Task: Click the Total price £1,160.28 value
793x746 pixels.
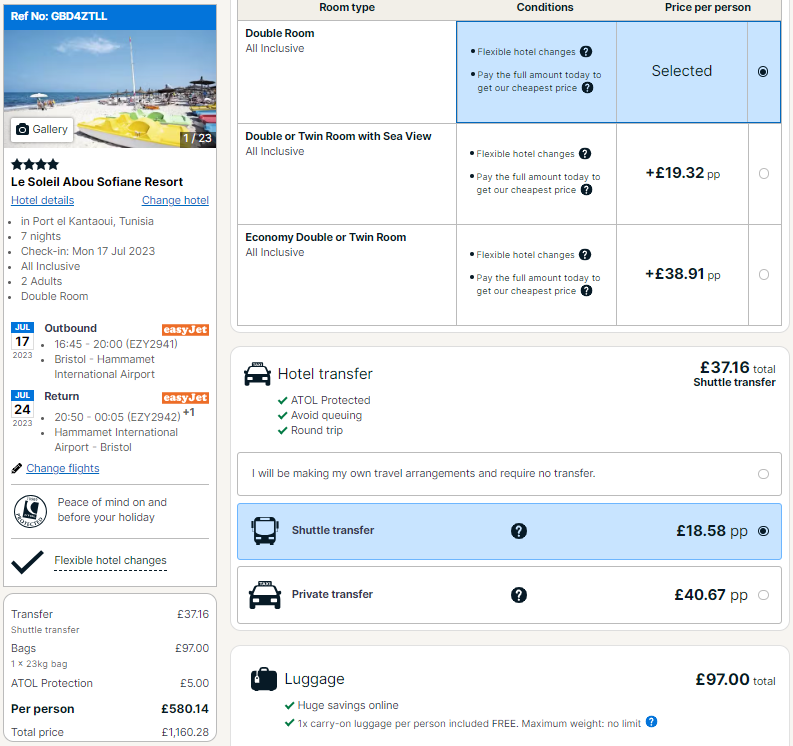Action: tap(185, 732)
